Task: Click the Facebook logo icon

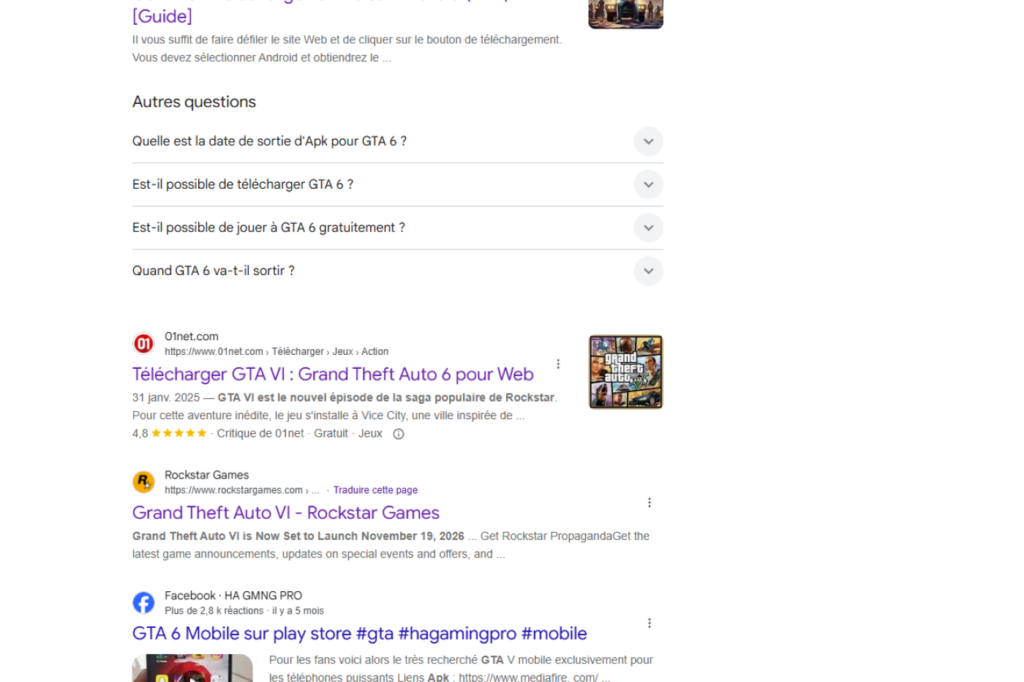Action: (144, 602)
